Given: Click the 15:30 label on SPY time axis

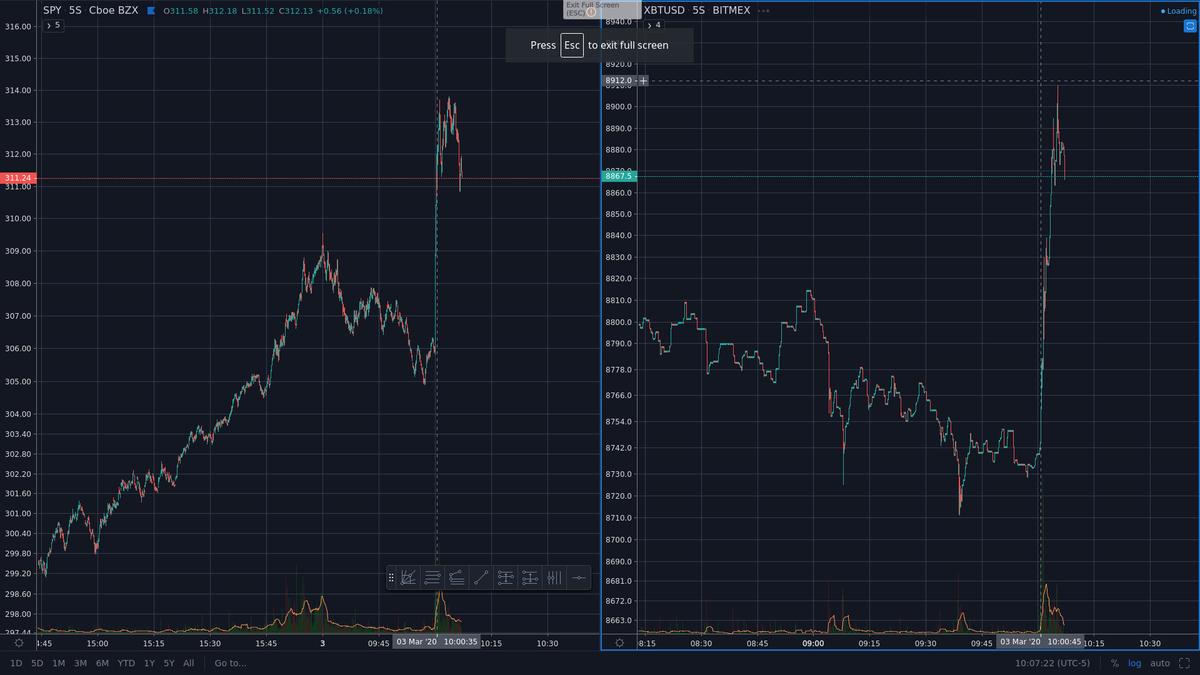Looking at the screenshot, I should click(x=209, y=643).
